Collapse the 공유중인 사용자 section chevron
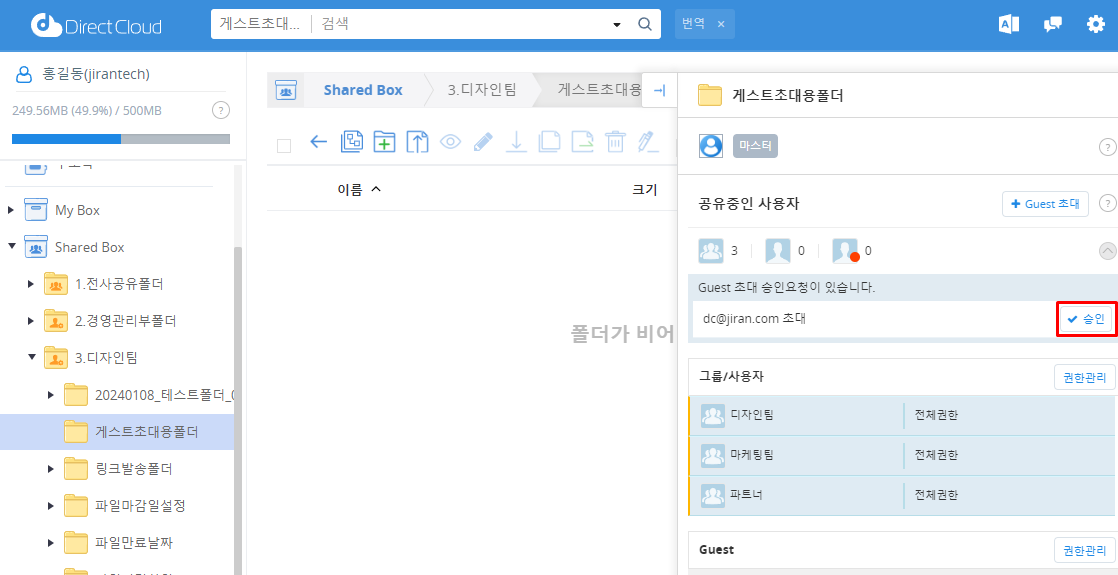 (1107, 251)
